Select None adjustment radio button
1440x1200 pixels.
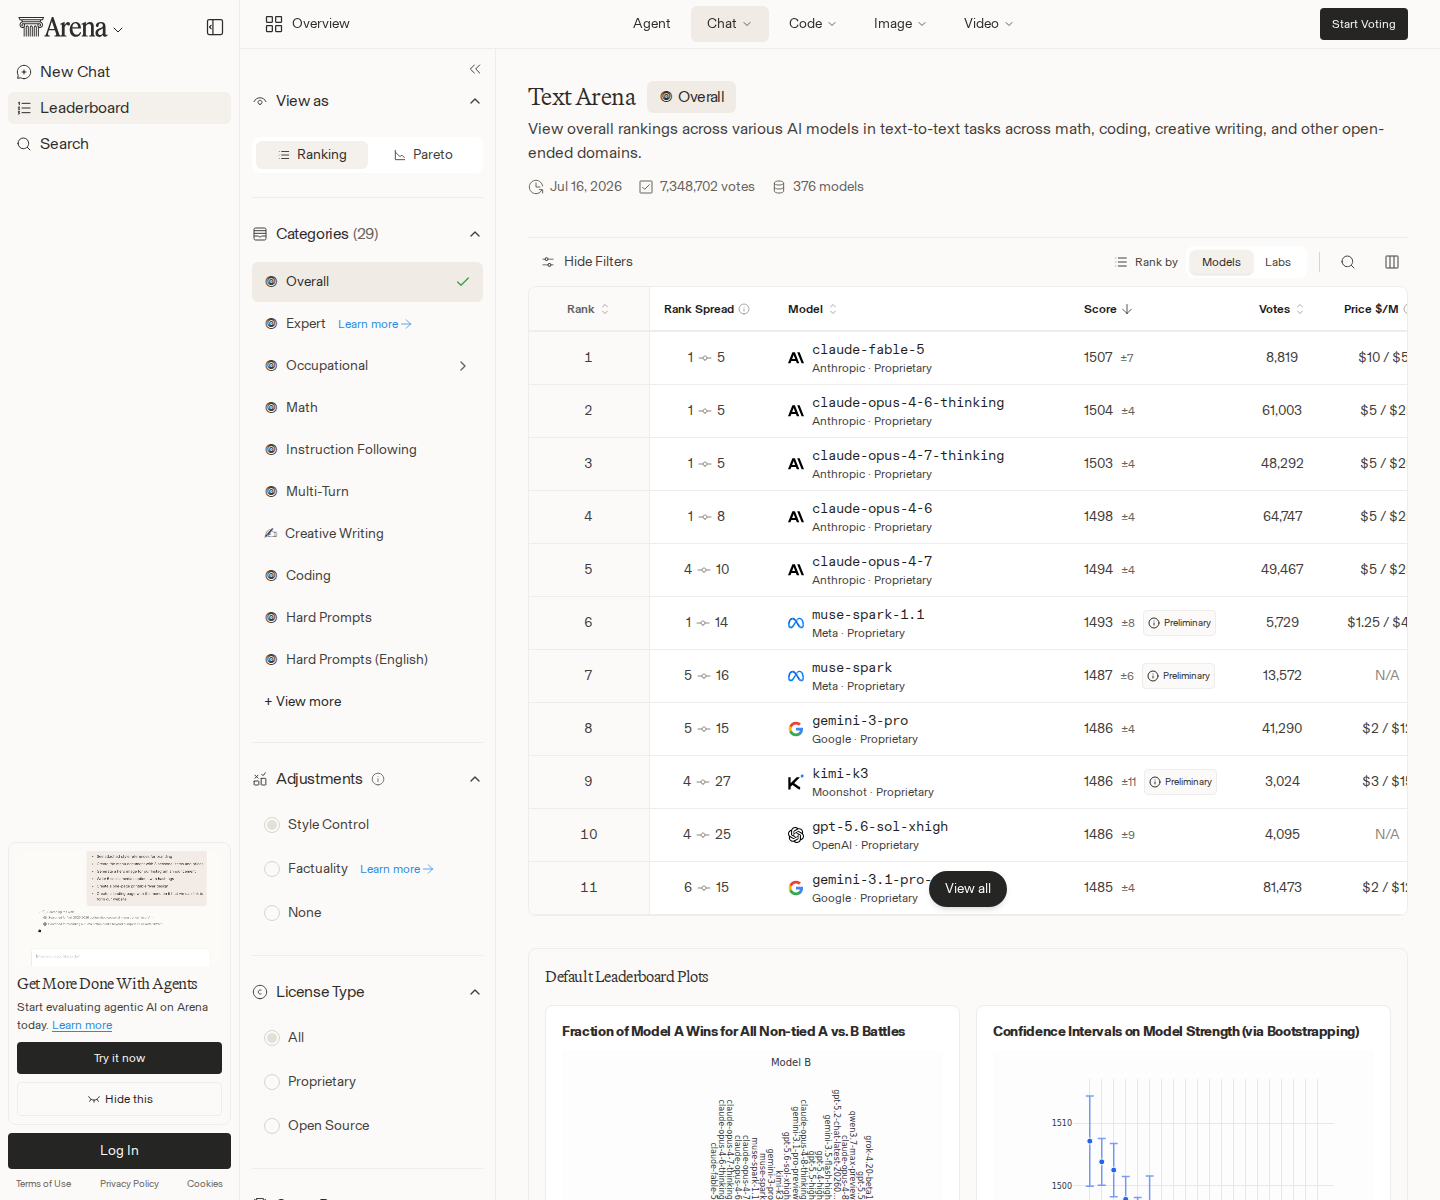272,913
